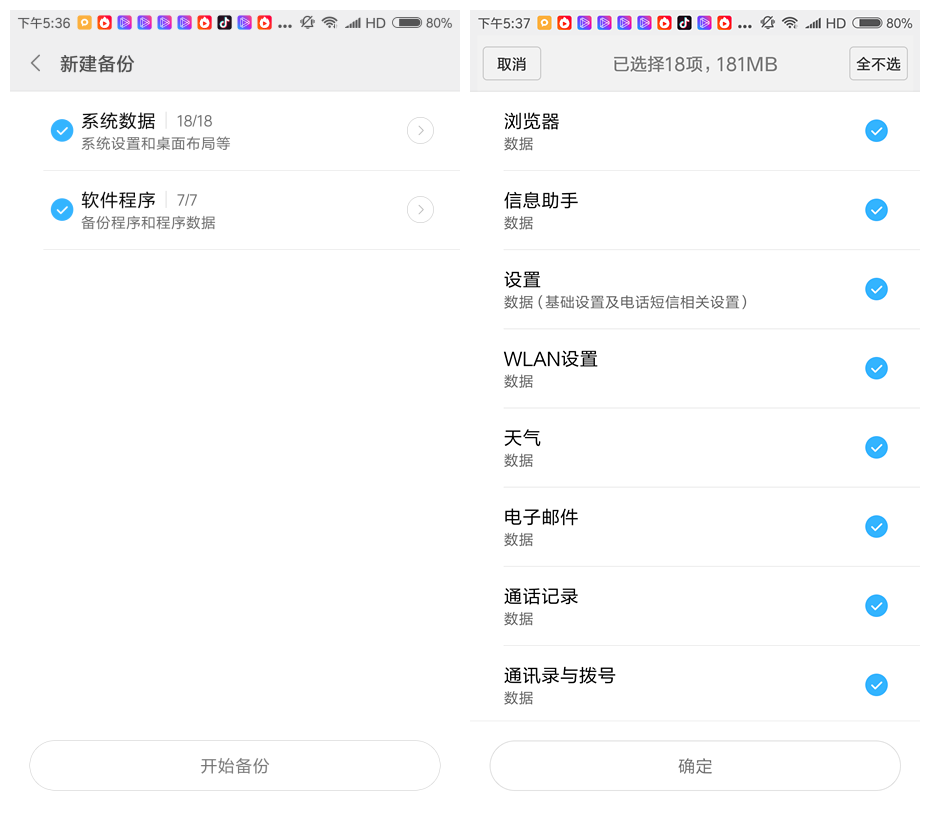Tap 备份程序和程序数据 subtitle
This screenshot has height=820, width=930.
click(148, 223)
